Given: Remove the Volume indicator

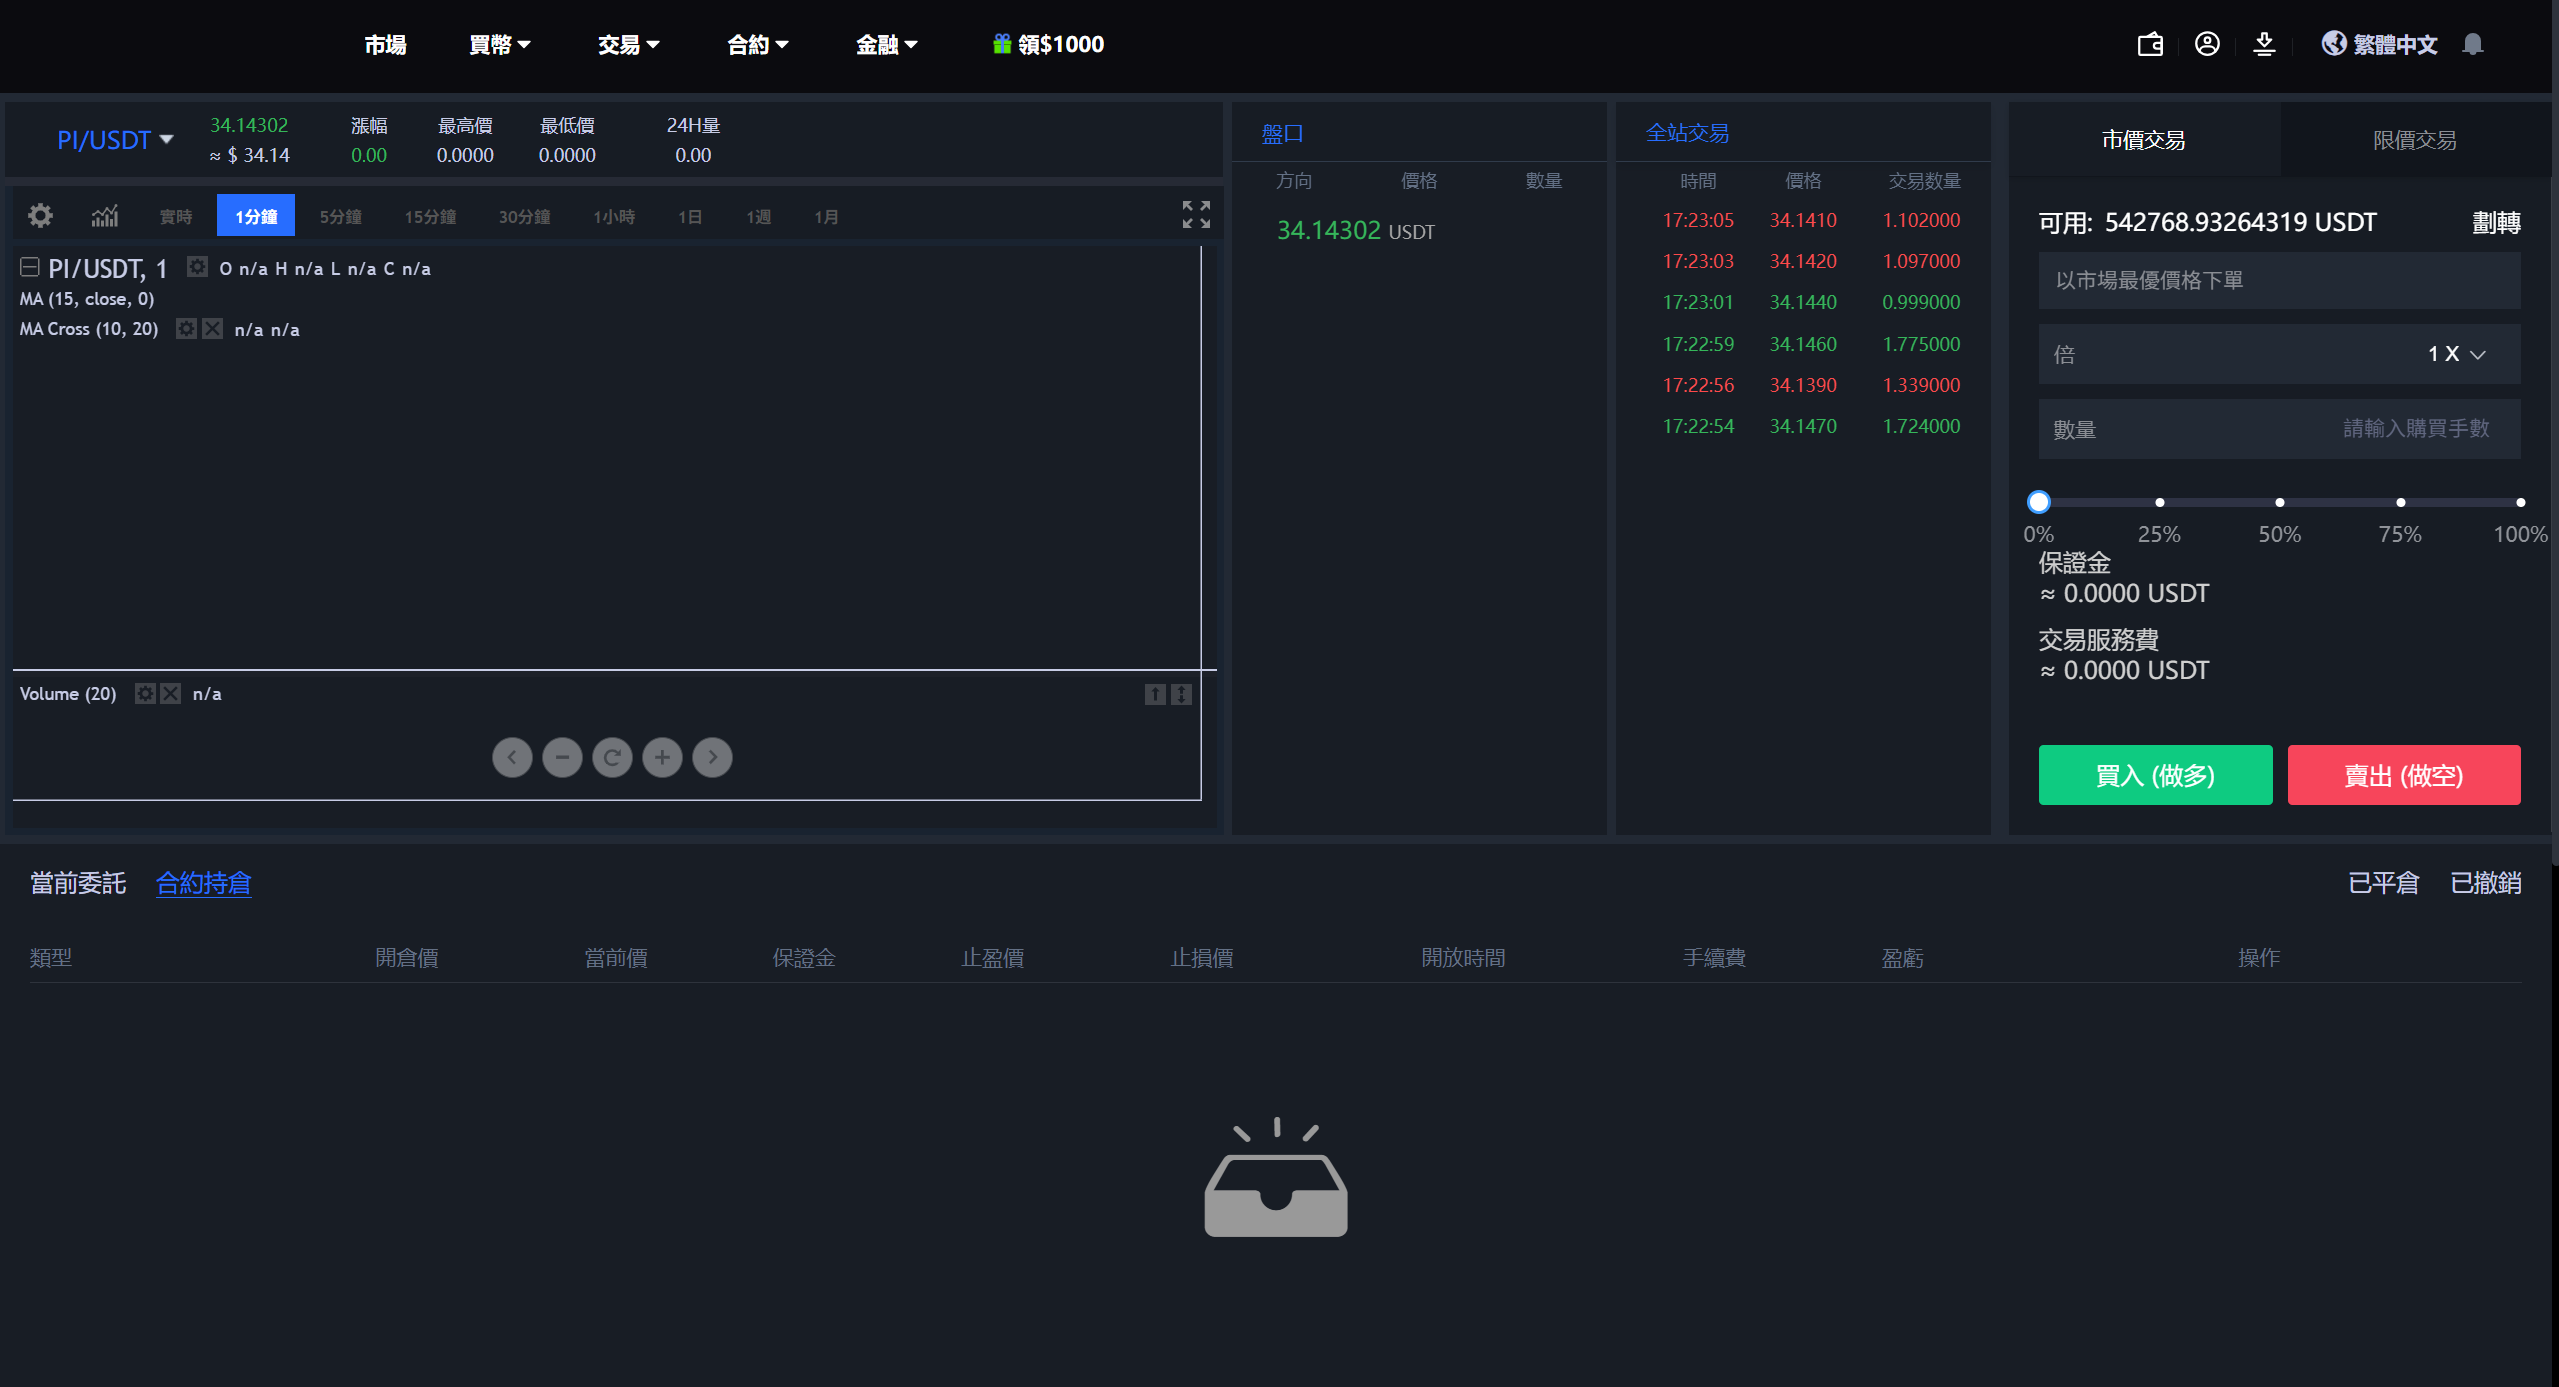Looking at the screenshot, I should point(171,693).
